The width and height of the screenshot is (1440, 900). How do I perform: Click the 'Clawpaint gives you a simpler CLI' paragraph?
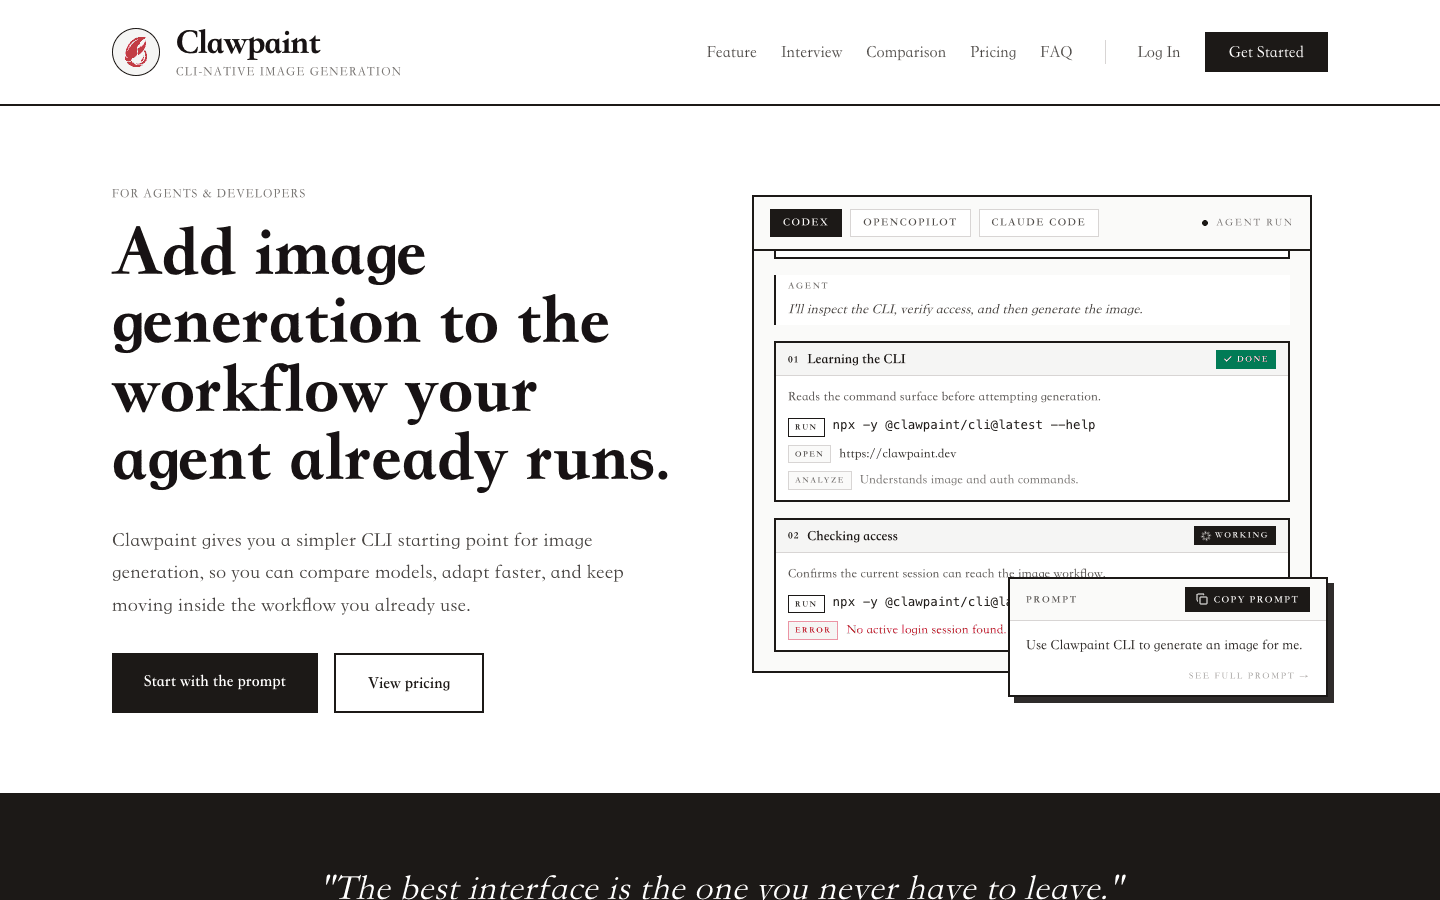(368, 573)
